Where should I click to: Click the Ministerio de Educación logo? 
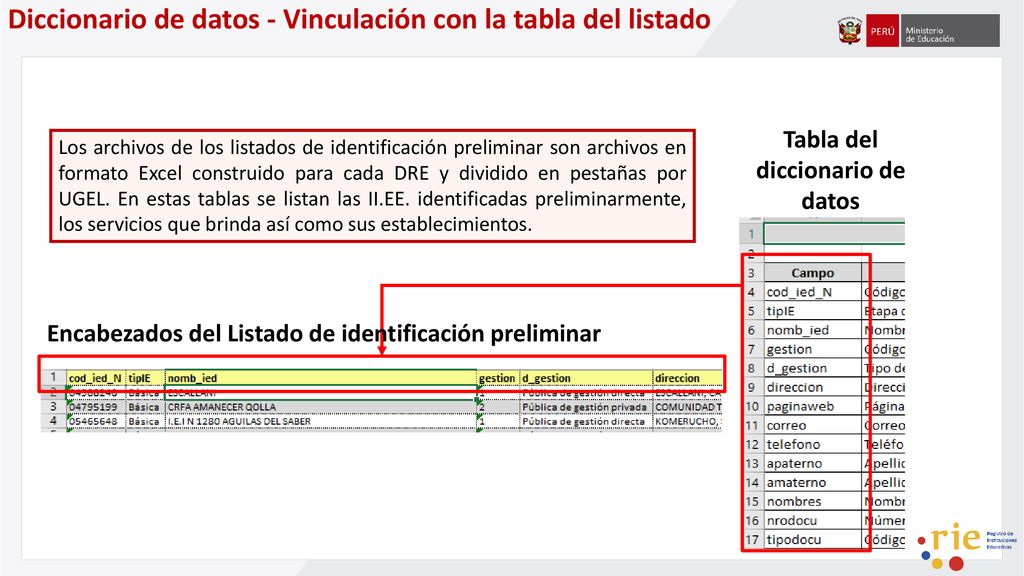coord(949,31)
